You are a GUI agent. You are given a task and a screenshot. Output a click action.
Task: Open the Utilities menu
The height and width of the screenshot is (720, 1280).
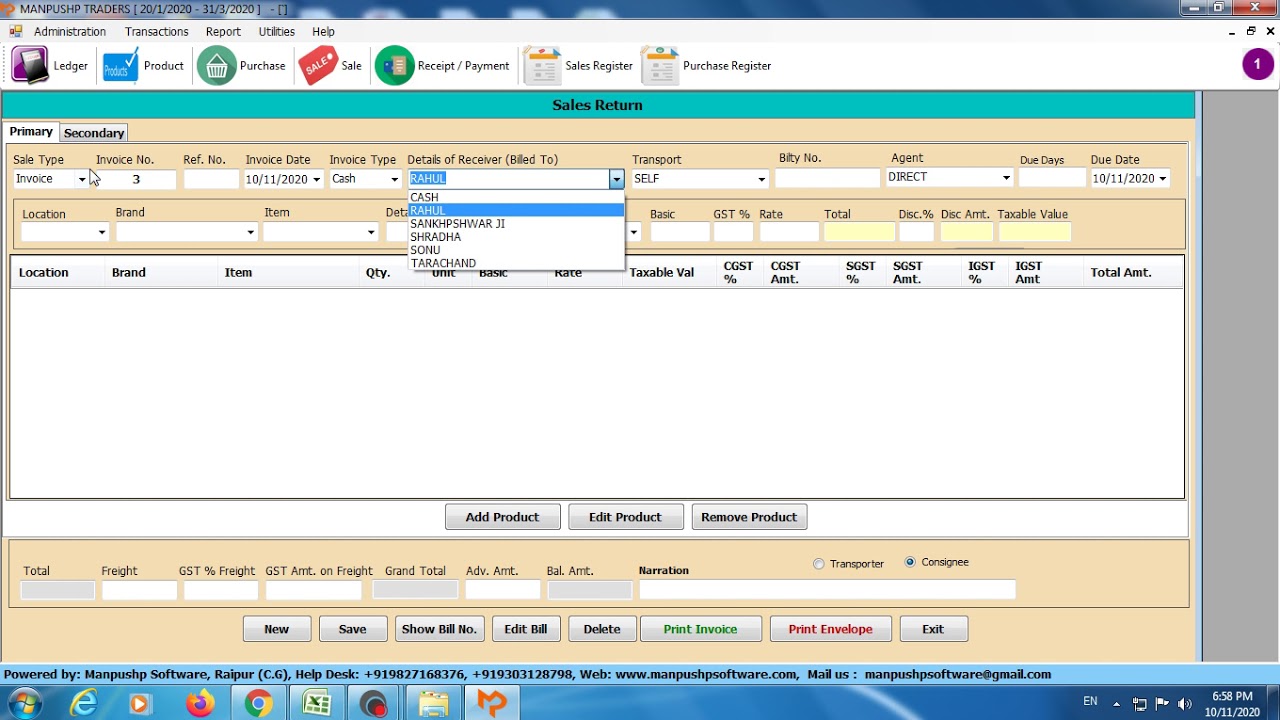(x=277, y=32)
